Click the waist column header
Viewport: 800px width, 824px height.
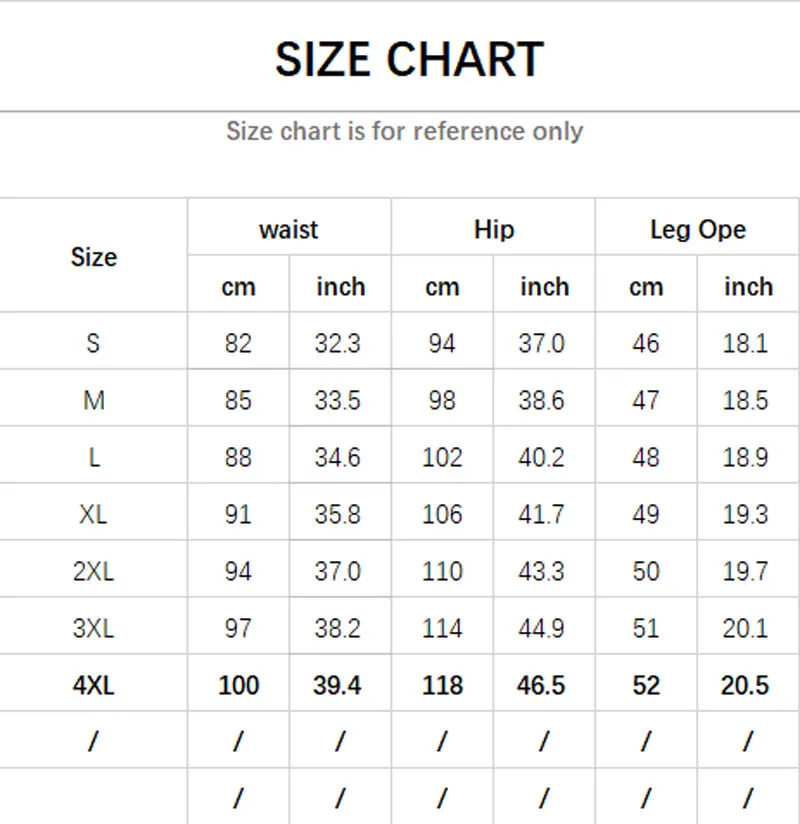pyautogui.click(x=288, y=229)
